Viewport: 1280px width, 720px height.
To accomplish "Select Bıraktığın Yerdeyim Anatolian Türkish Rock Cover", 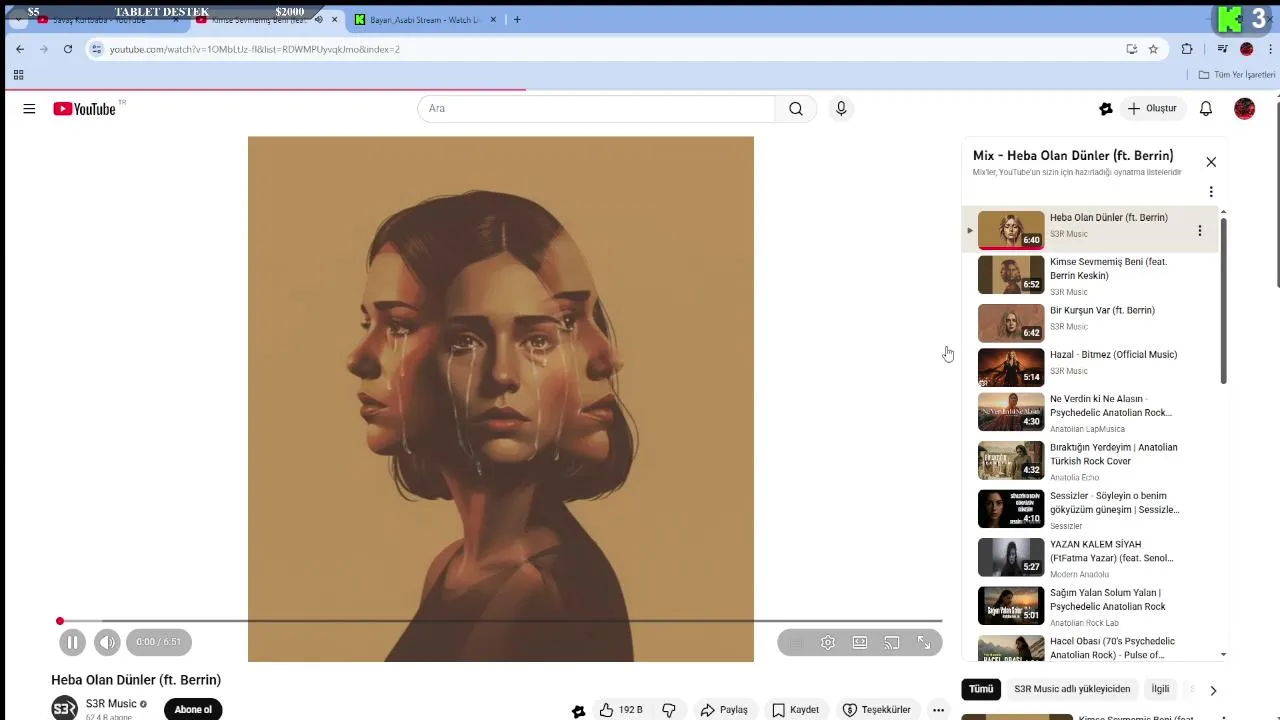I will pos(1090,460).
